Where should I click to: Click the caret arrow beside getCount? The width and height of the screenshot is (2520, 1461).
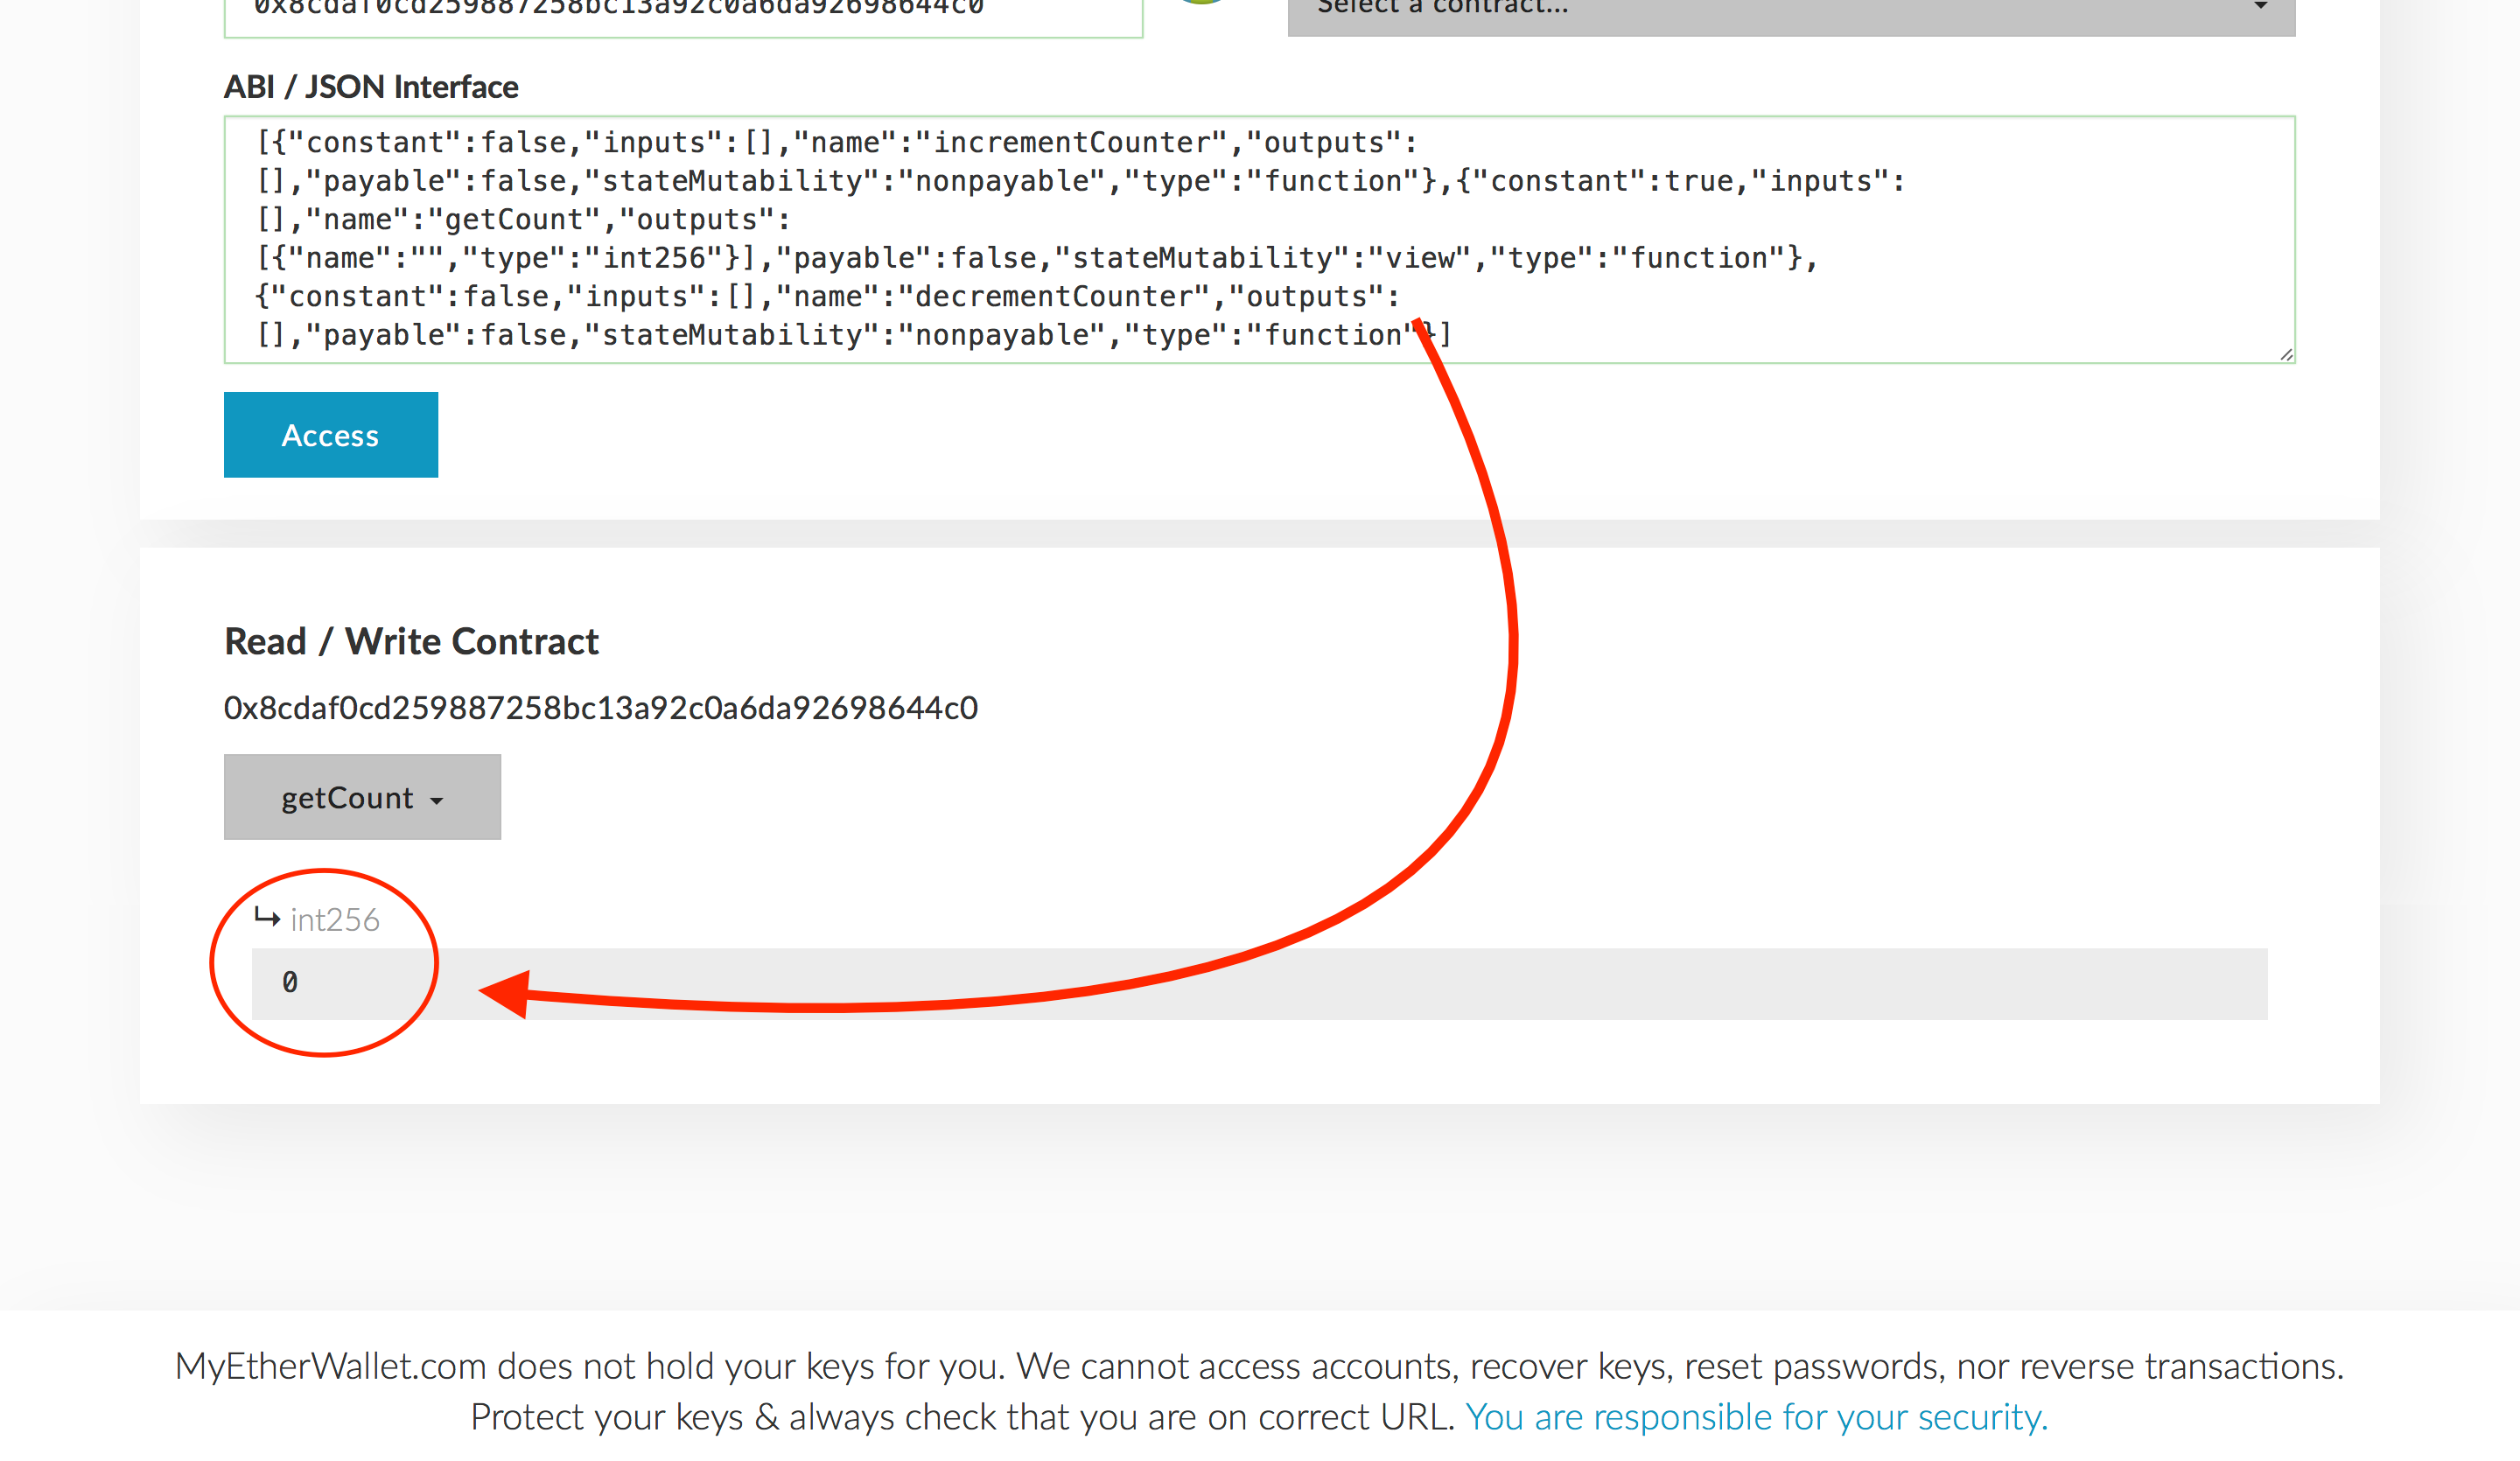point(437,801)
